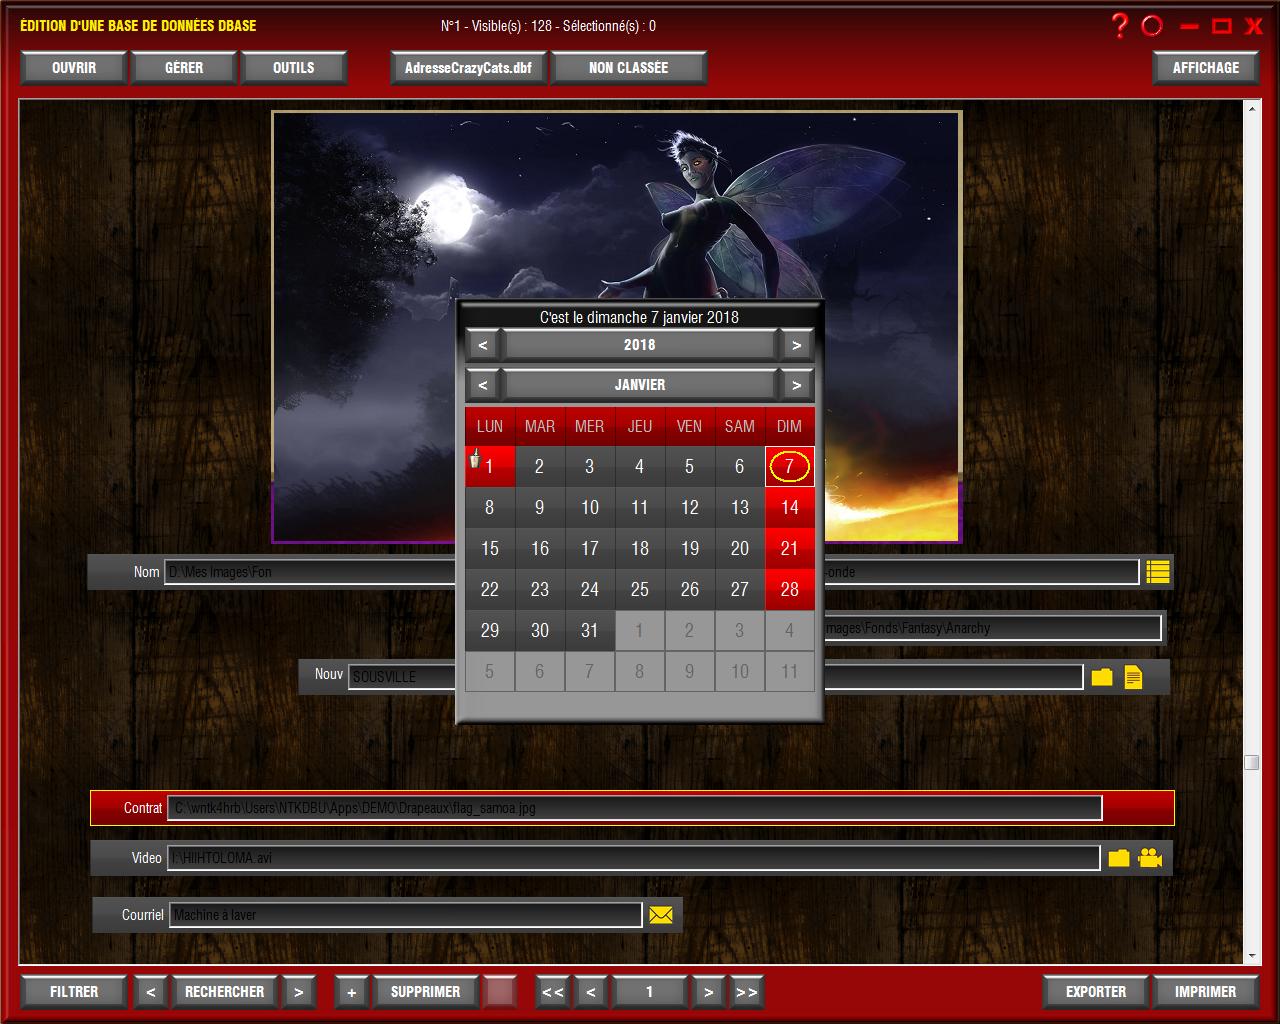Viewport: 1280px width, 1024px height.
Task: Select January 14 in calendar
Action: point(790,508)
